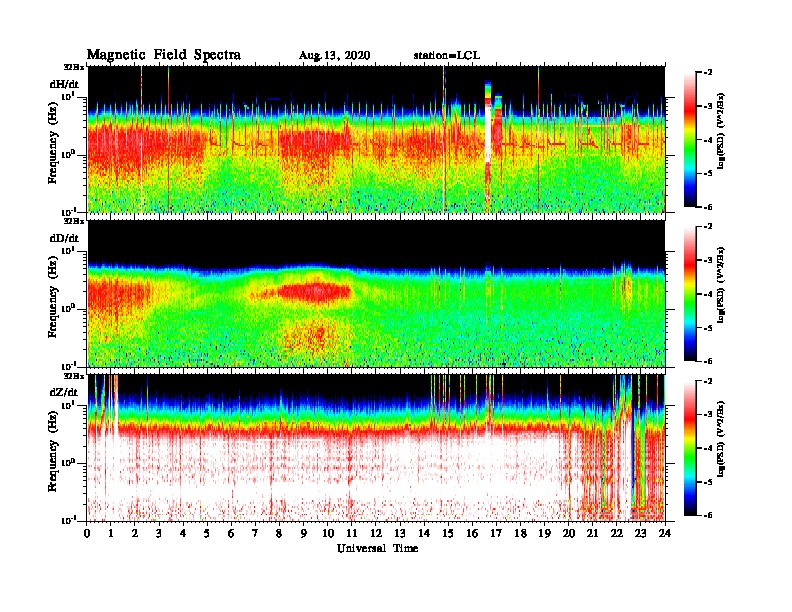The image size is (792, 612).
Task: Click the 10^-1 frequency tick of the dZ/dt panel
Action: pos(68,520)
